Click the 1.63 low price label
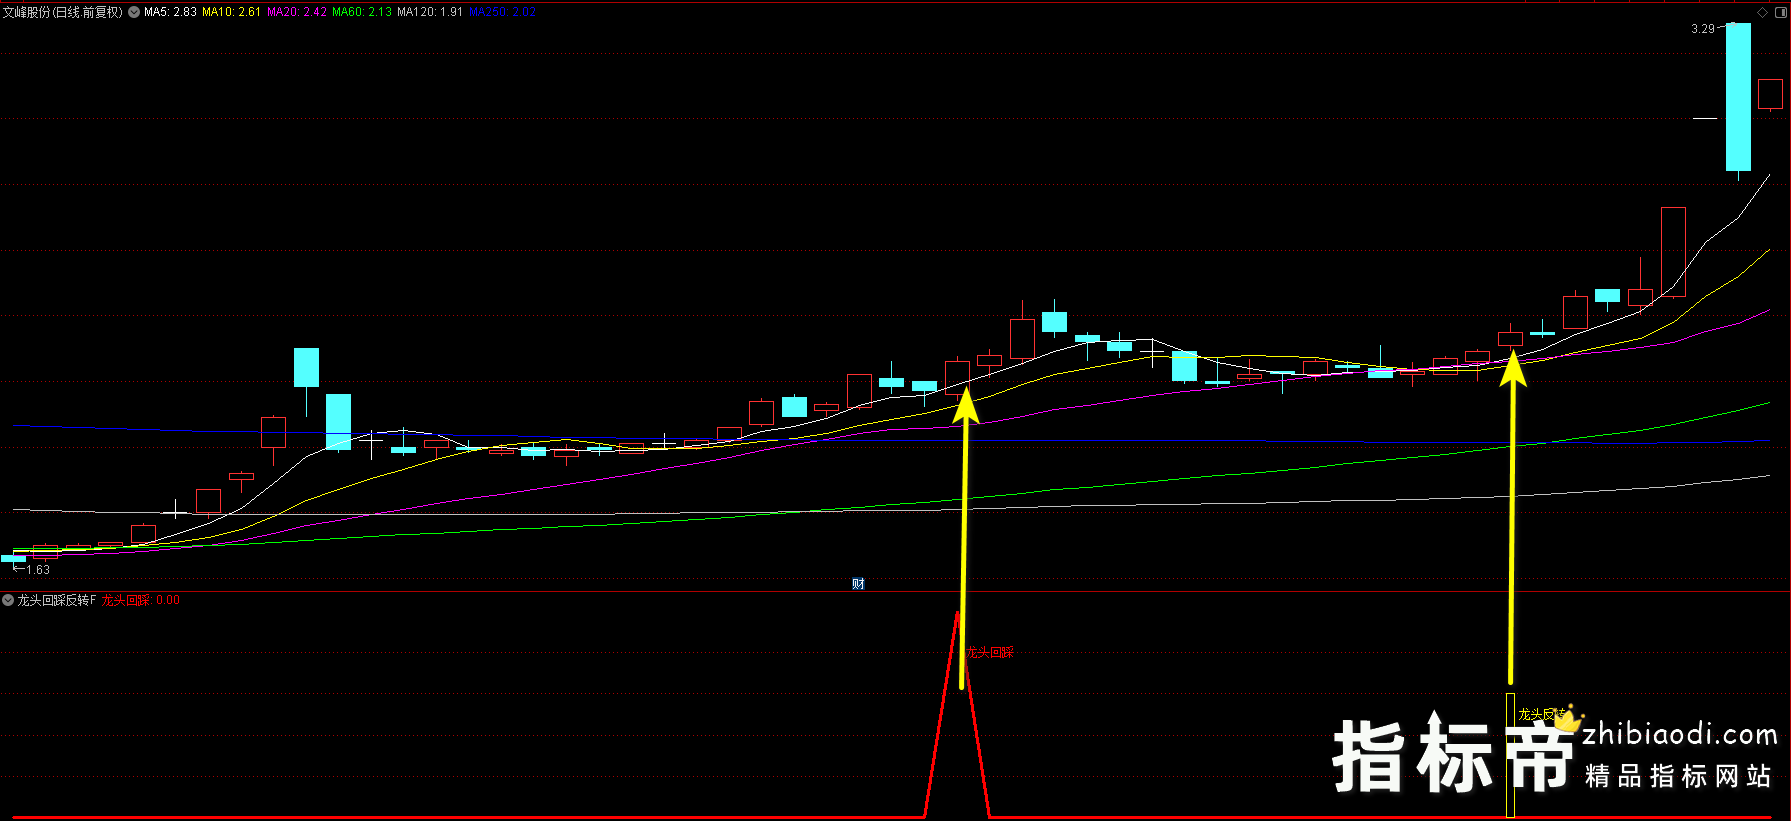 (x=38, y=570)
